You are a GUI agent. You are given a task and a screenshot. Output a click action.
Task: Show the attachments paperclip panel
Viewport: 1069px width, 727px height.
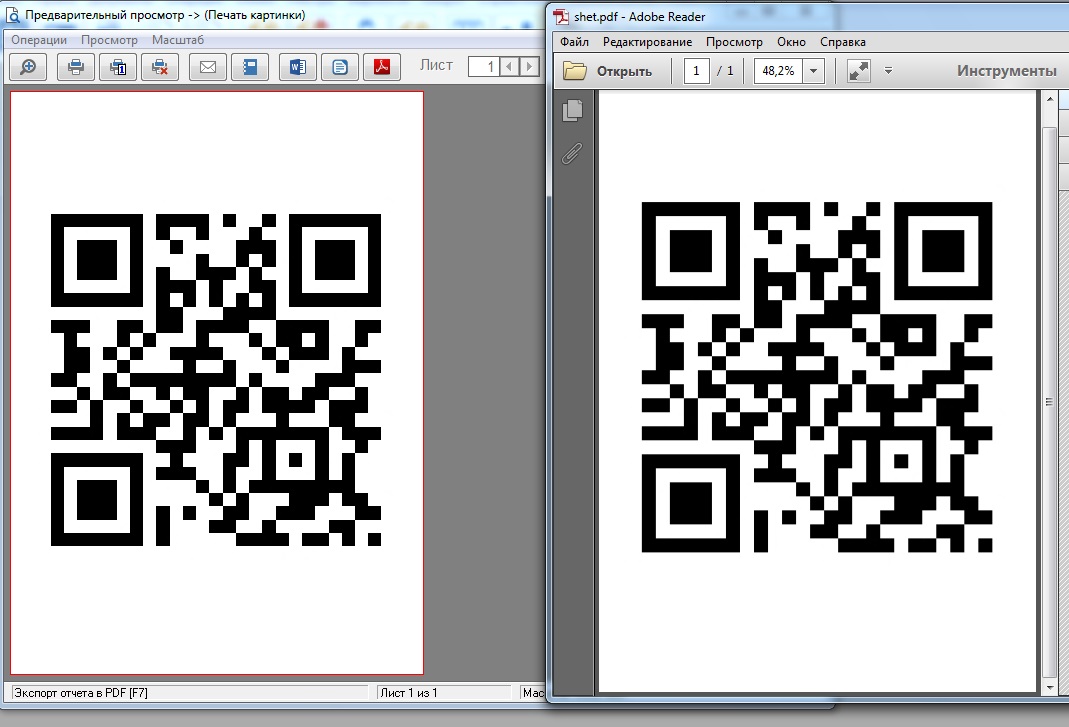(572, 153)
